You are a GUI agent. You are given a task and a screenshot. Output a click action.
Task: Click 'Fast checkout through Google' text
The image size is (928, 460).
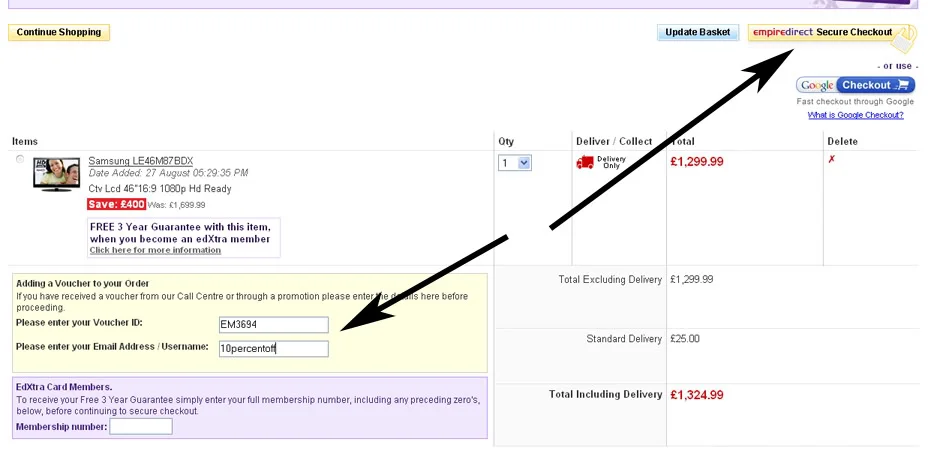(855, 102)
